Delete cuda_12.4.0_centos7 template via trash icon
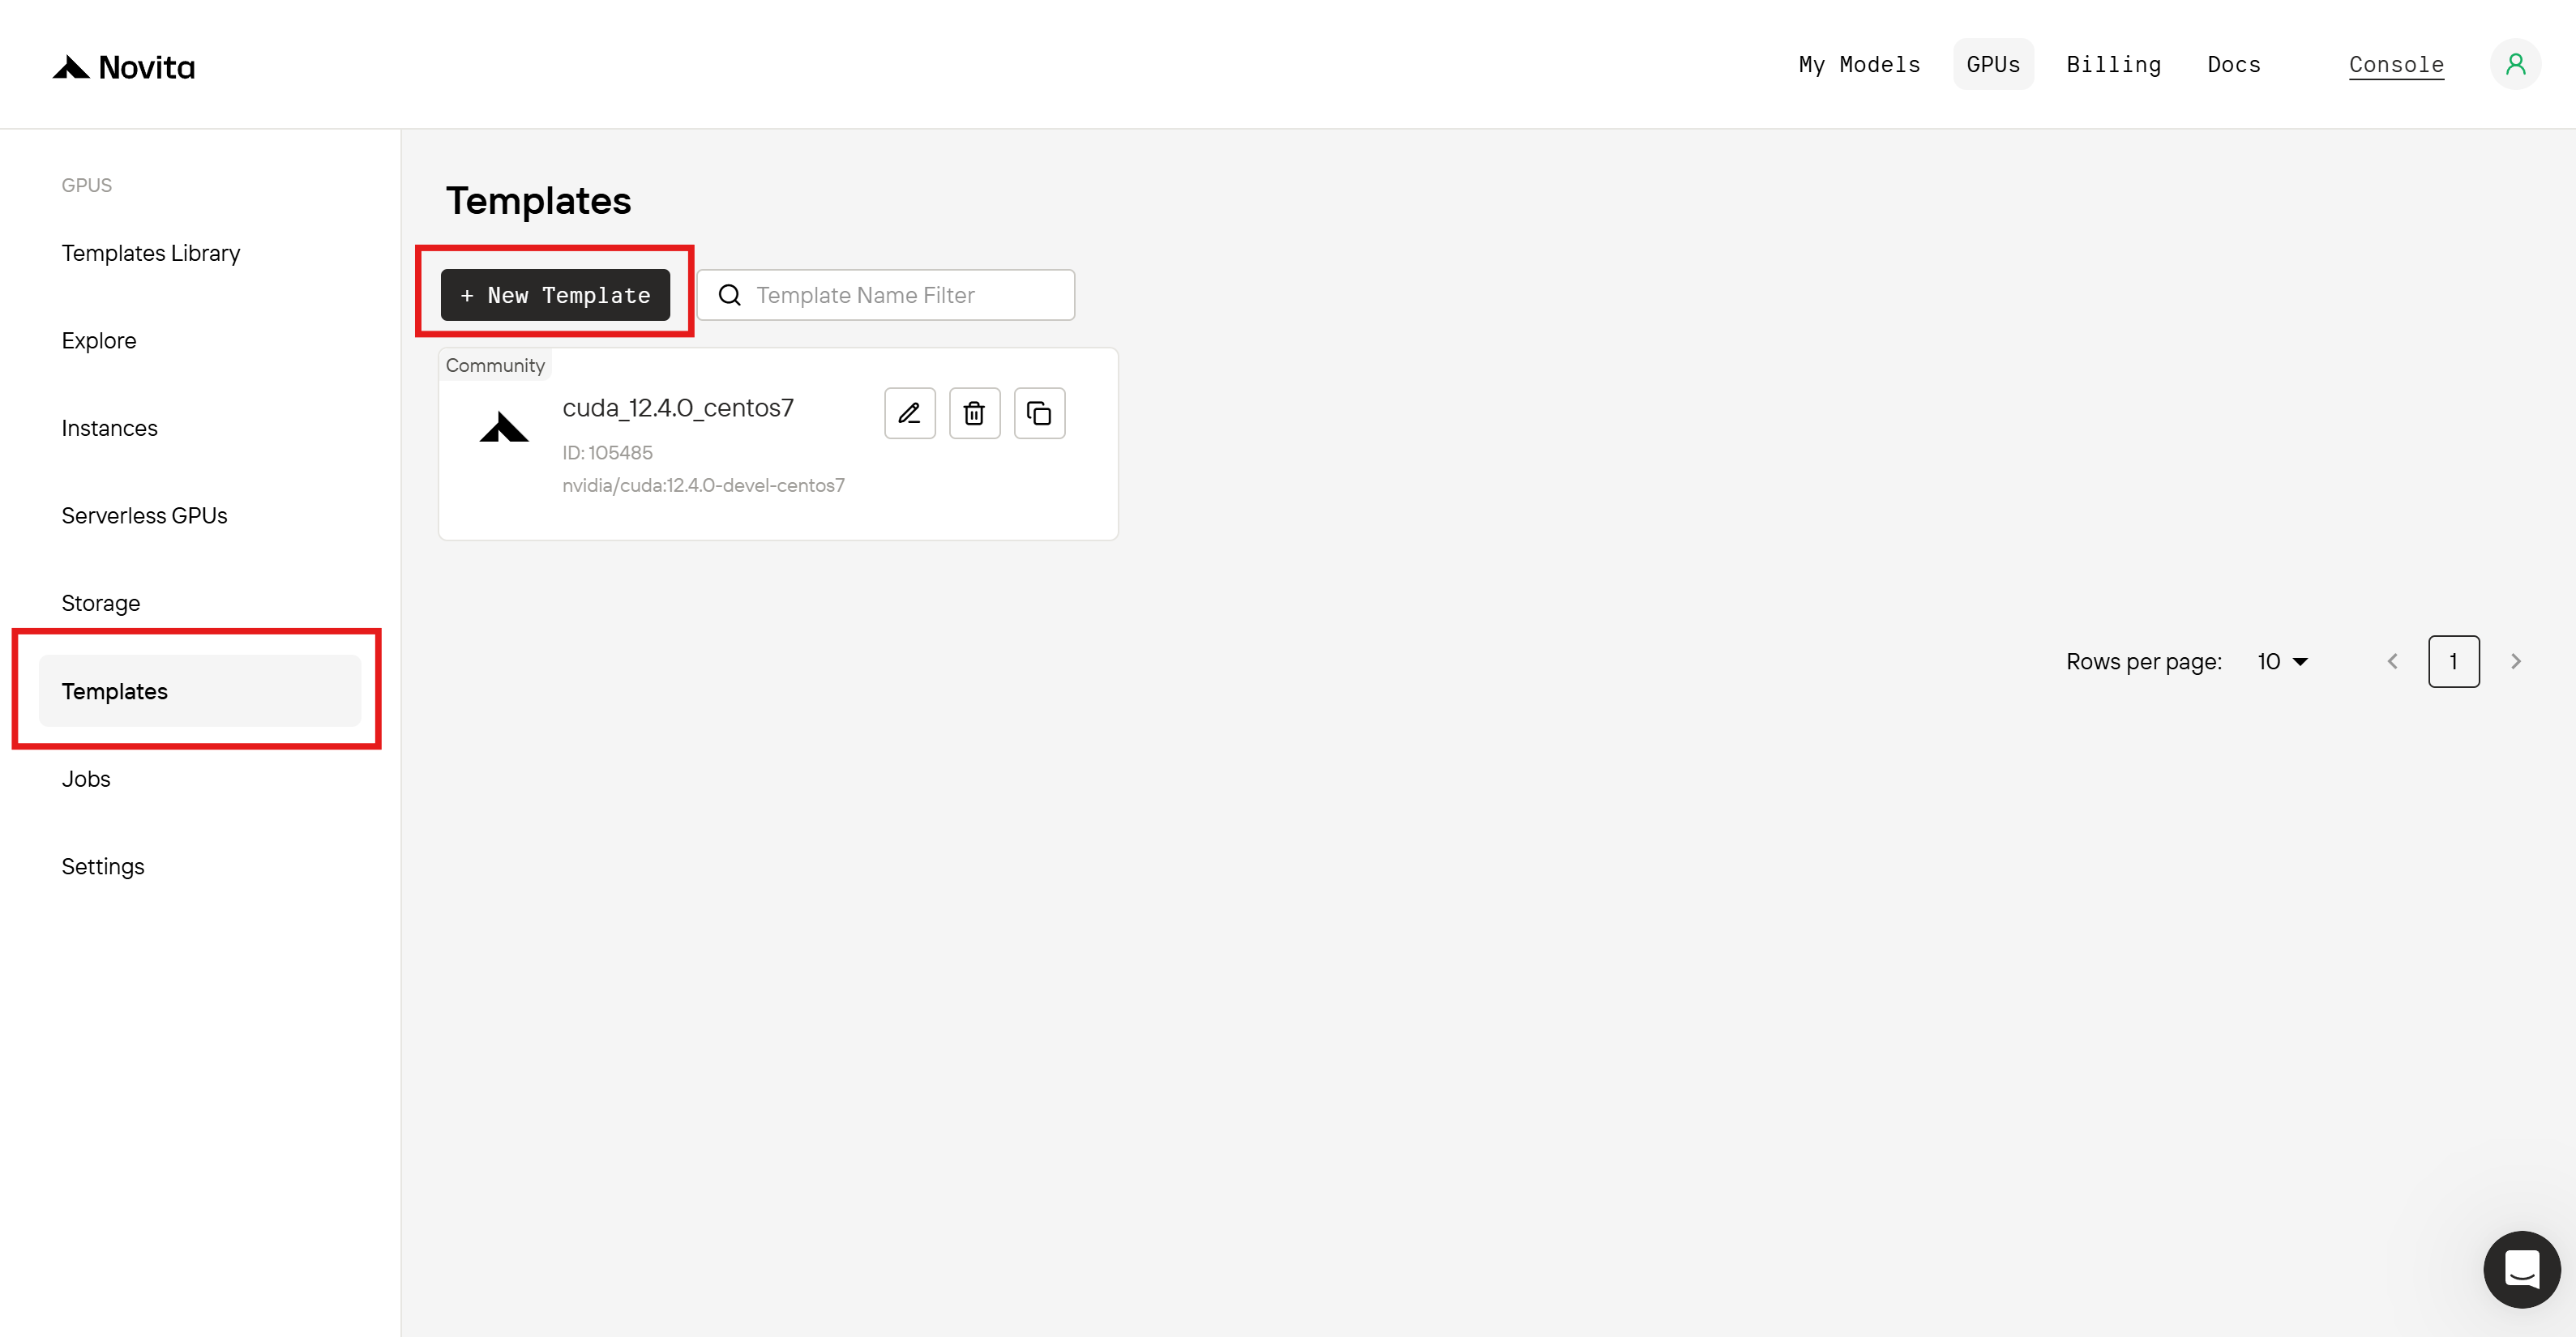This screenshot has height=1337, width=2576. tap(974, 413)
